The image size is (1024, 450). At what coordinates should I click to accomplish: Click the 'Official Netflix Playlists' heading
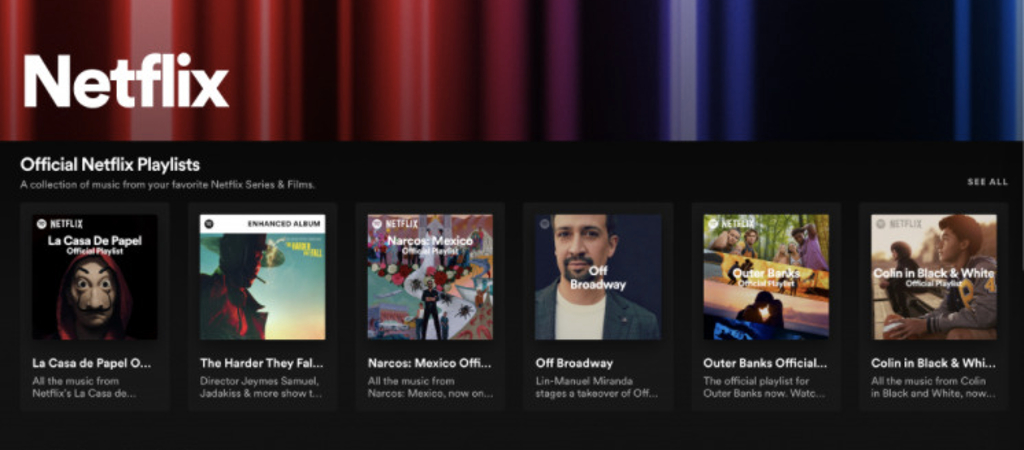point(110,164)
